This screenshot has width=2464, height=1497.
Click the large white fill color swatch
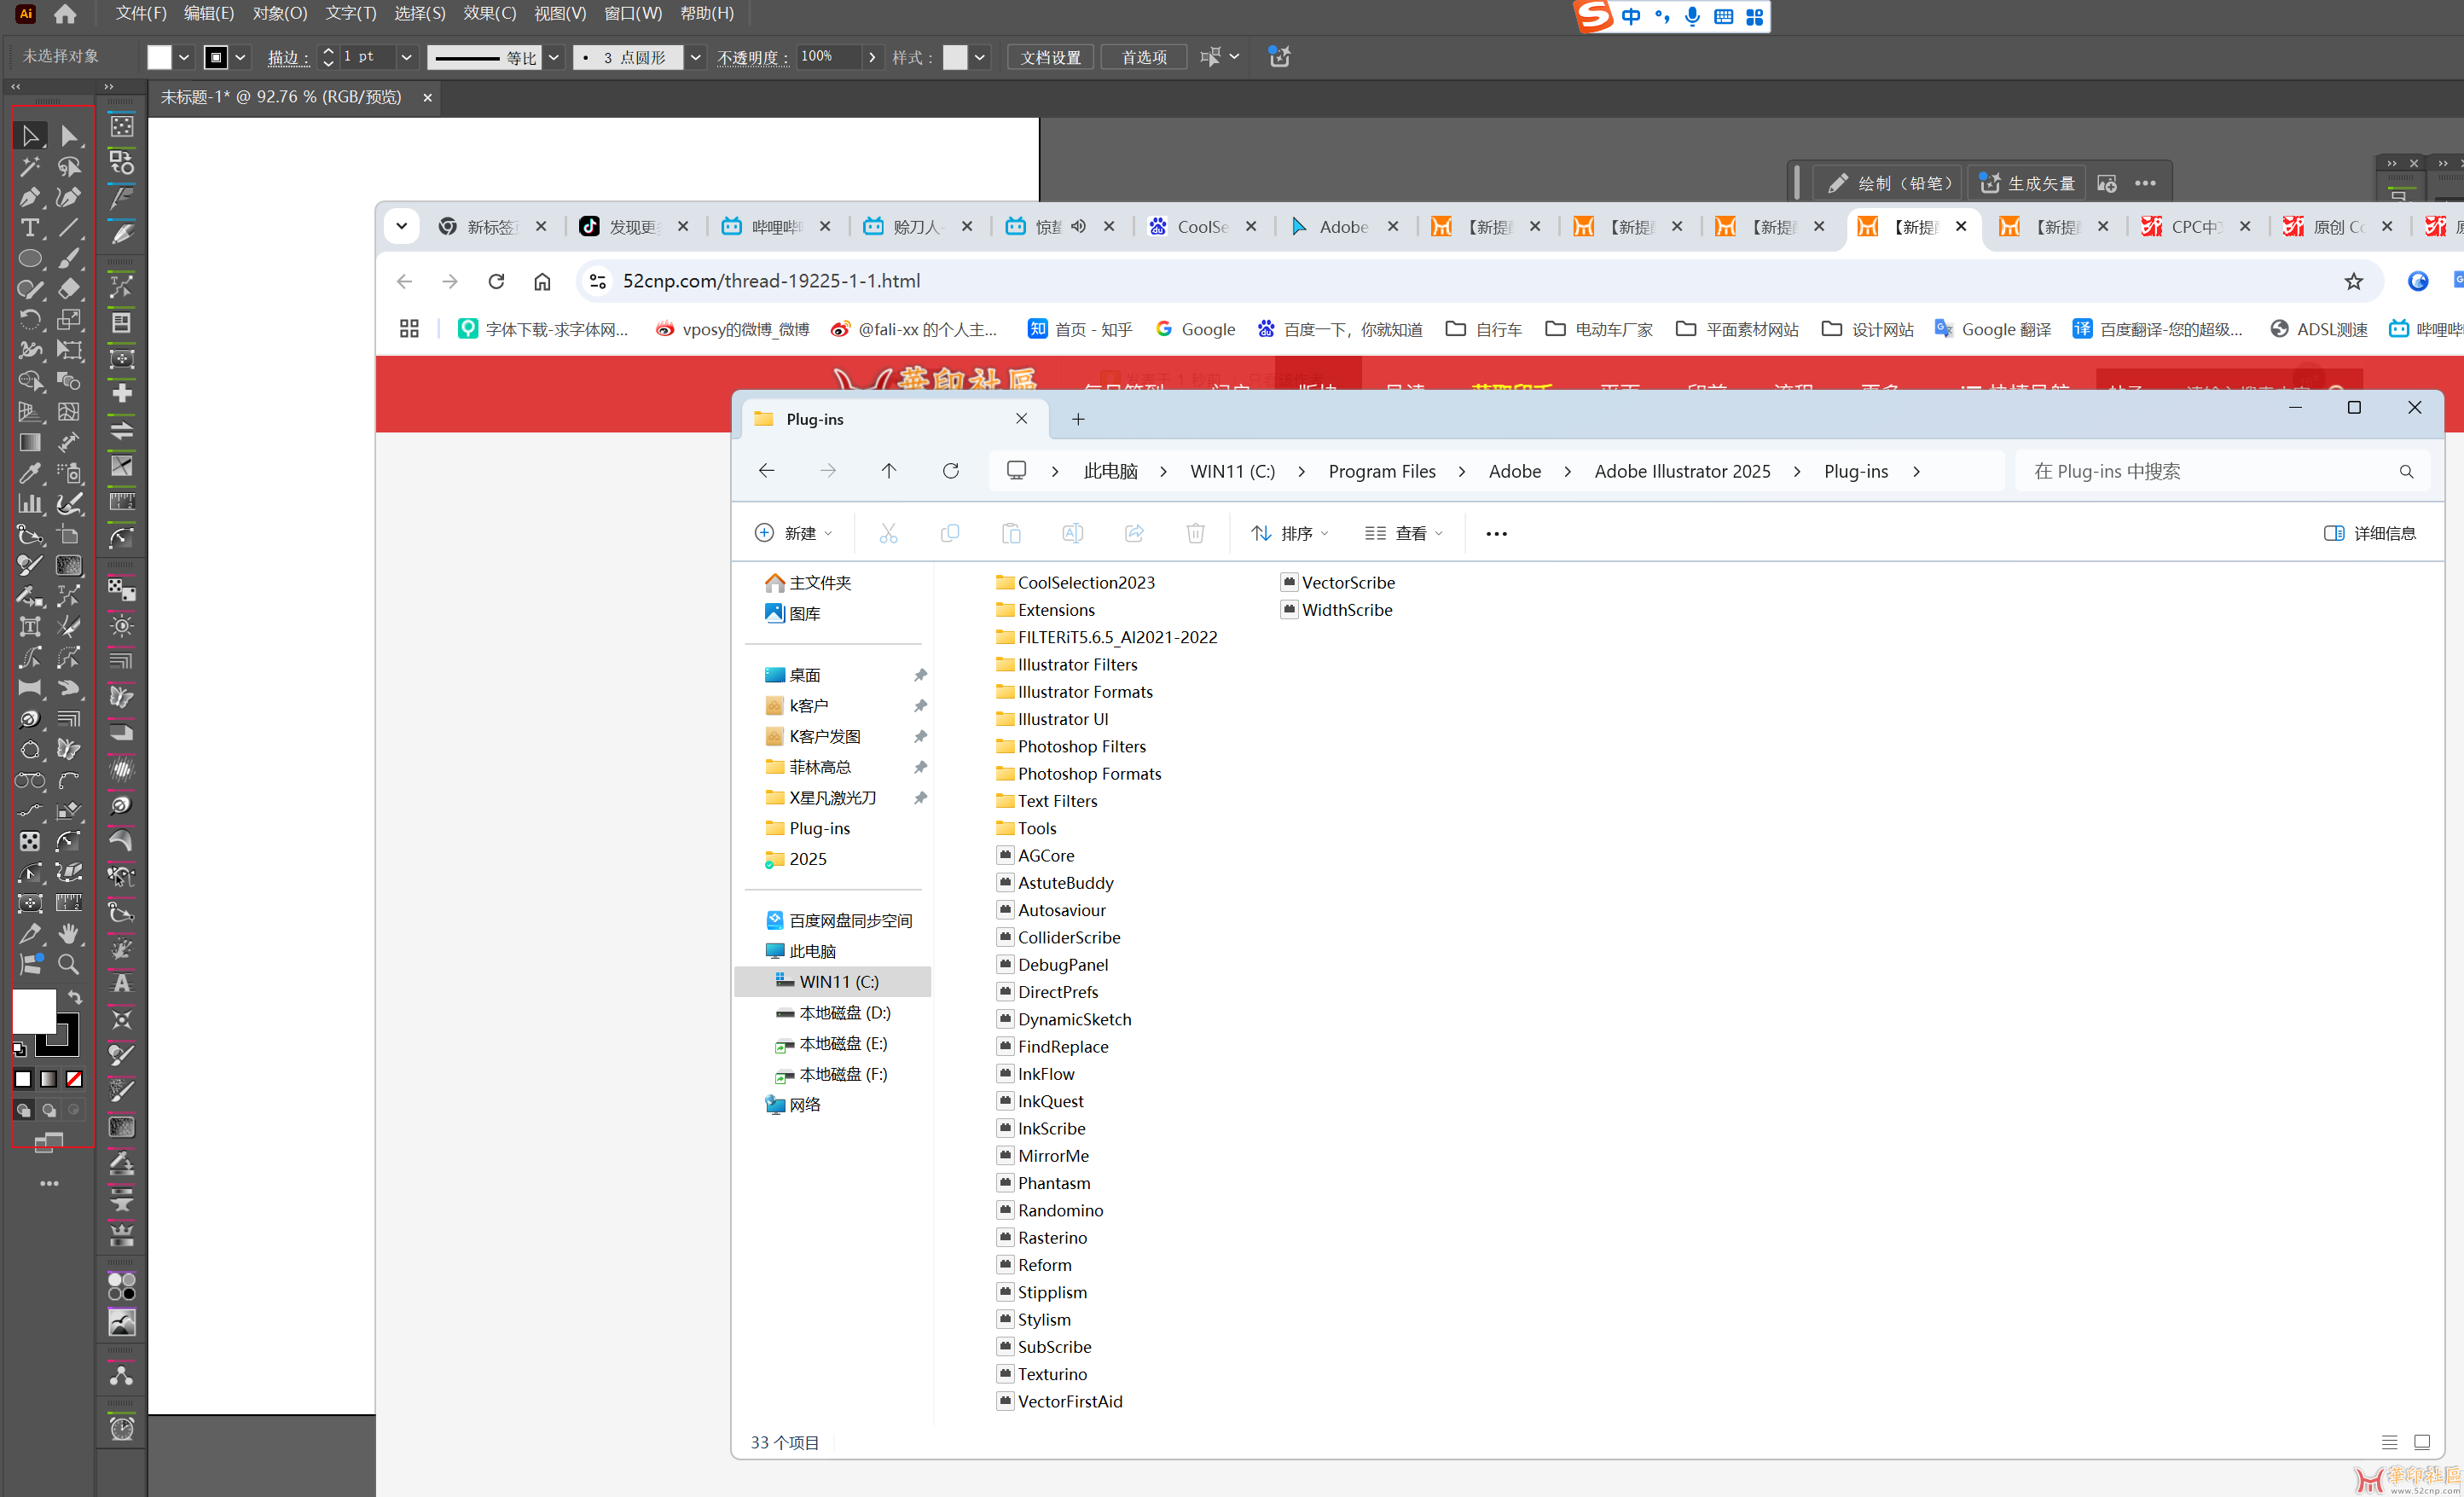33,1011
